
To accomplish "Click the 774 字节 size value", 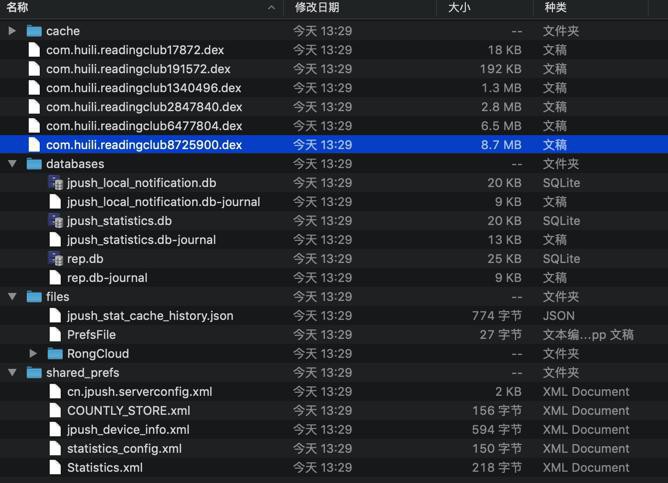I will point(497,316).
